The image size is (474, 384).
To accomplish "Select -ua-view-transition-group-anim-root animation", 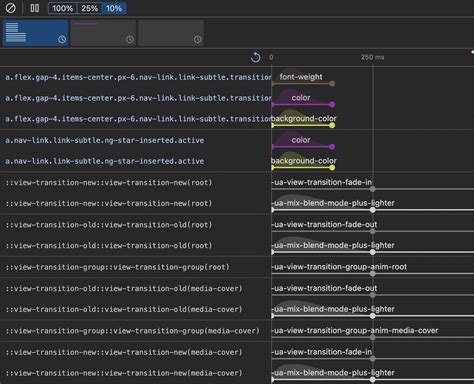I will click(339, 267).
